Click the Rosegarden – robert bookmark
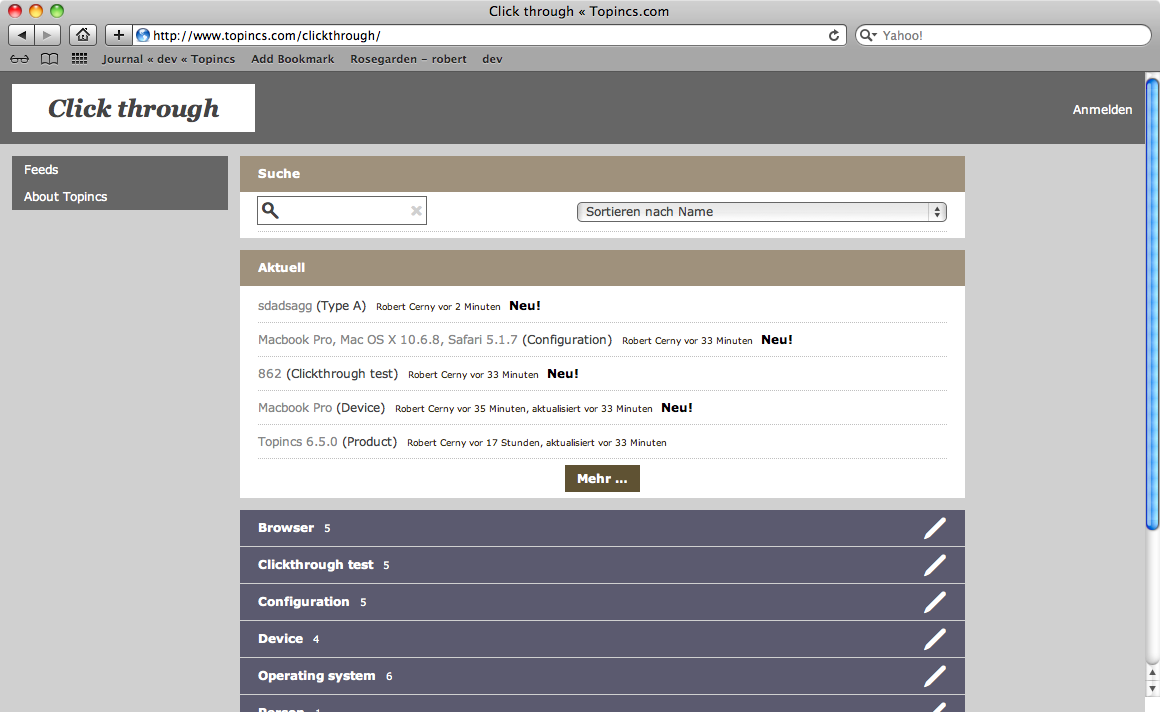The height and width of the screenshot is (712, 1160). click(x=408, y=59)
